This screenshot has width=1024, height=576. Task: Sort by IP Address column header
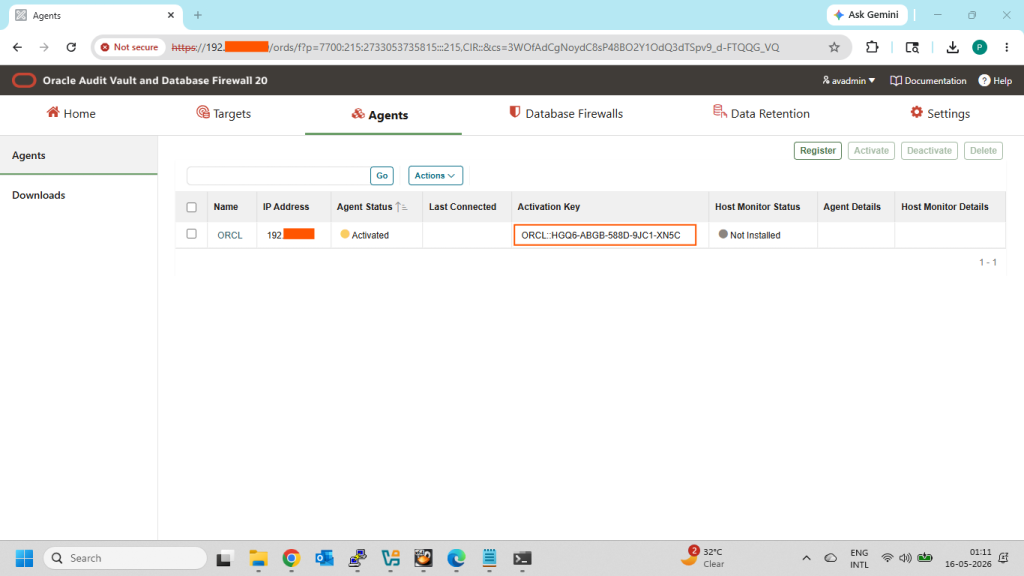(286, 207)
